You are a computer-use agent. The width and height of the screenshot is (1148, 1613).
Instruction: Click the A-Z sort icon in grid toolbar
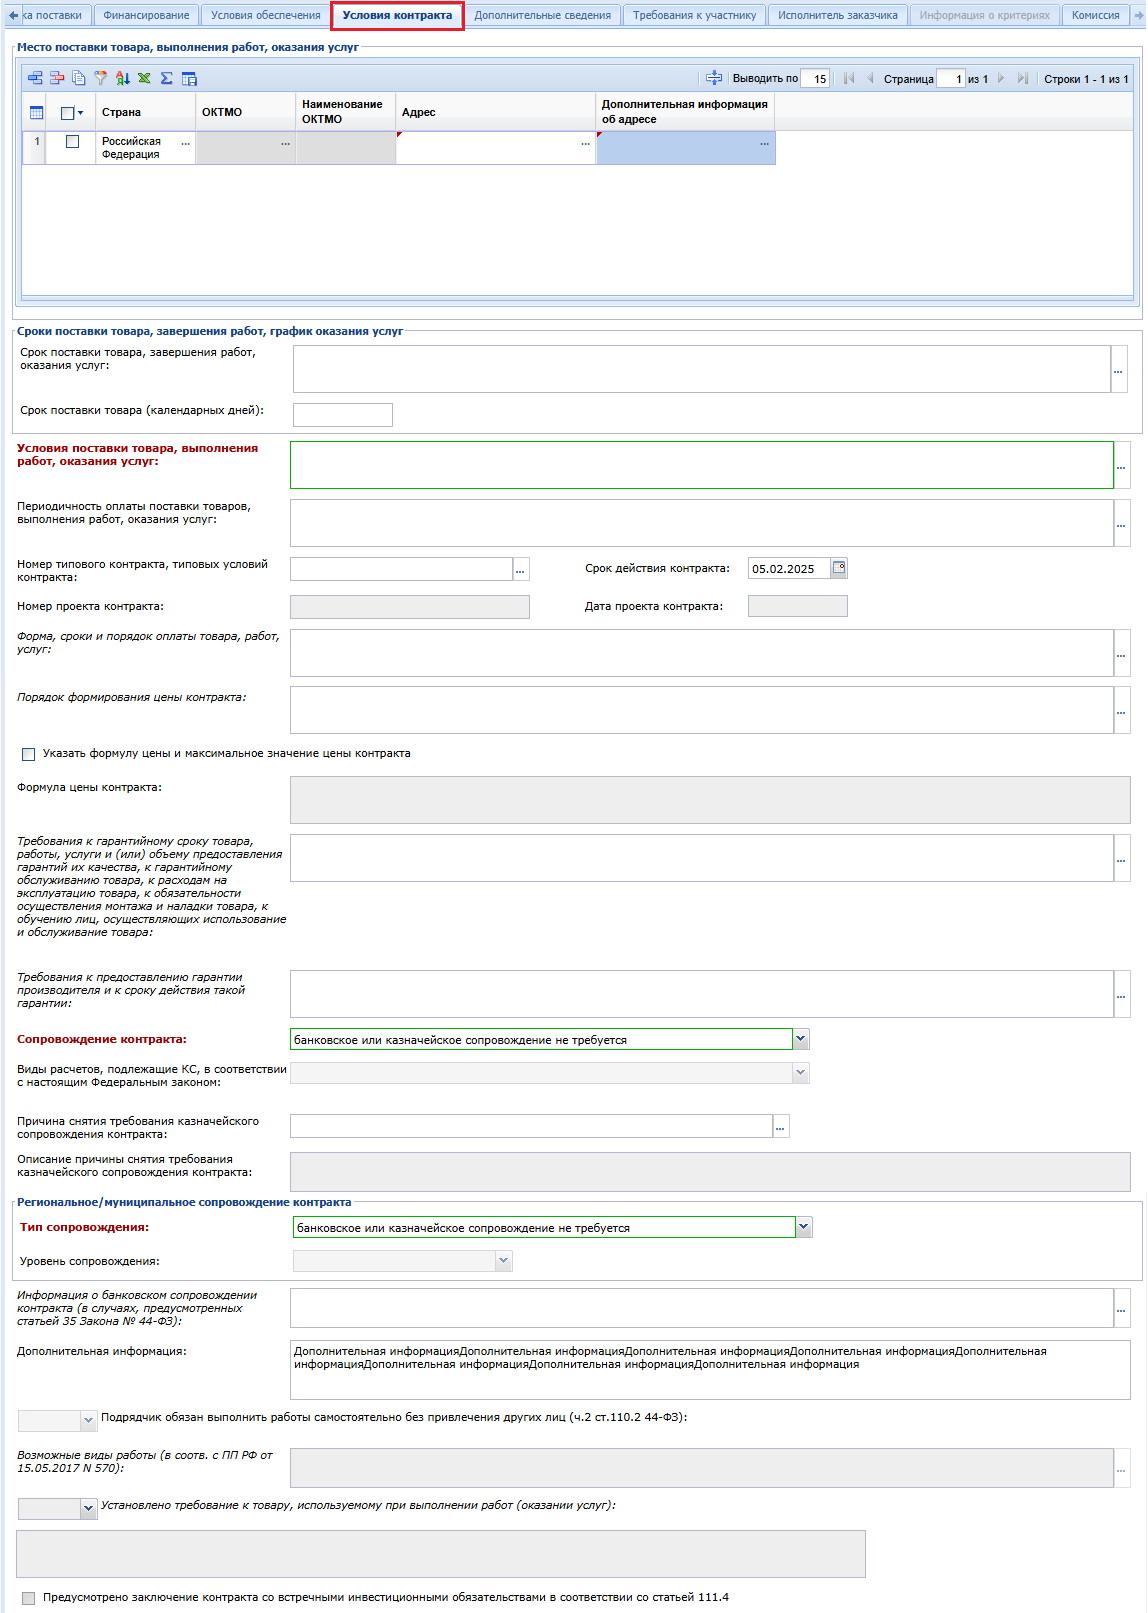(x=122, y=78)
